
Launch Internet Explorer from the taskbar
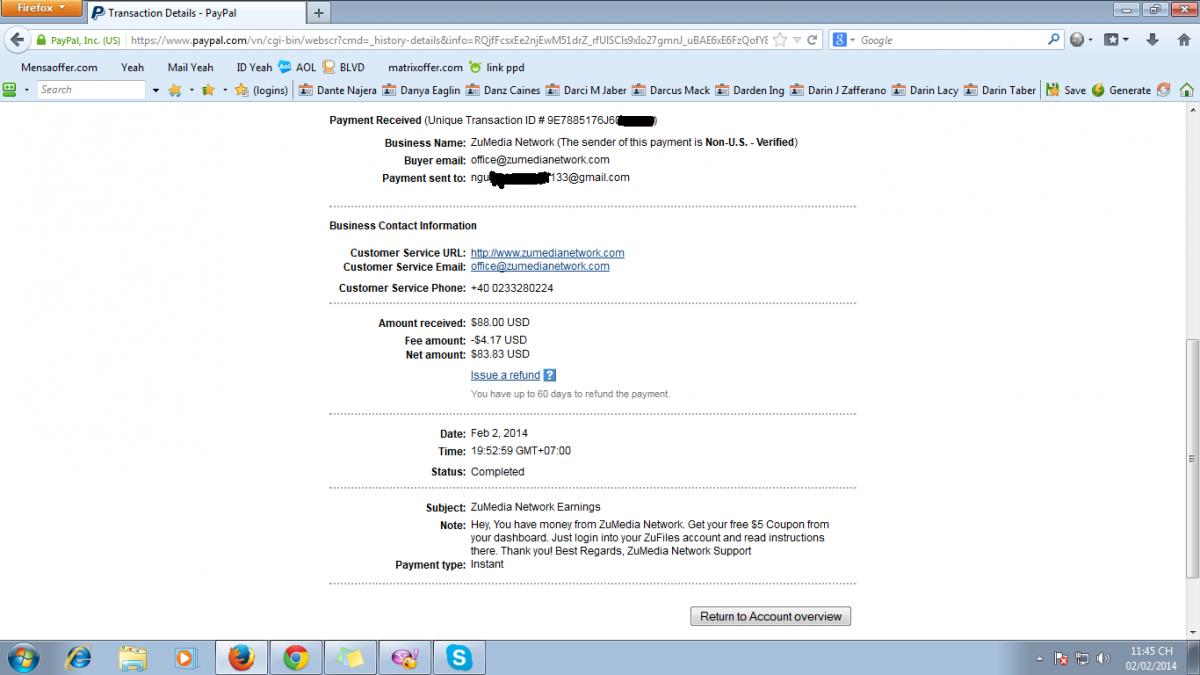coord(78,657)
